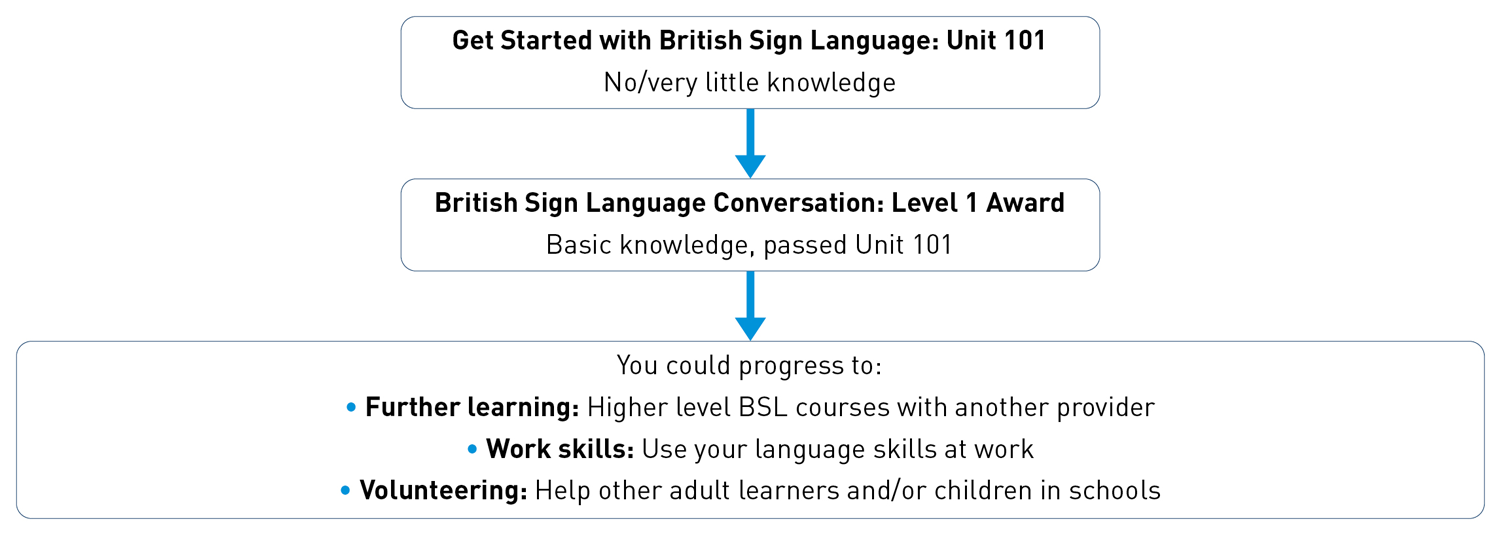Click 'Higher level BSL courses with another provider'

coord(871,407)
